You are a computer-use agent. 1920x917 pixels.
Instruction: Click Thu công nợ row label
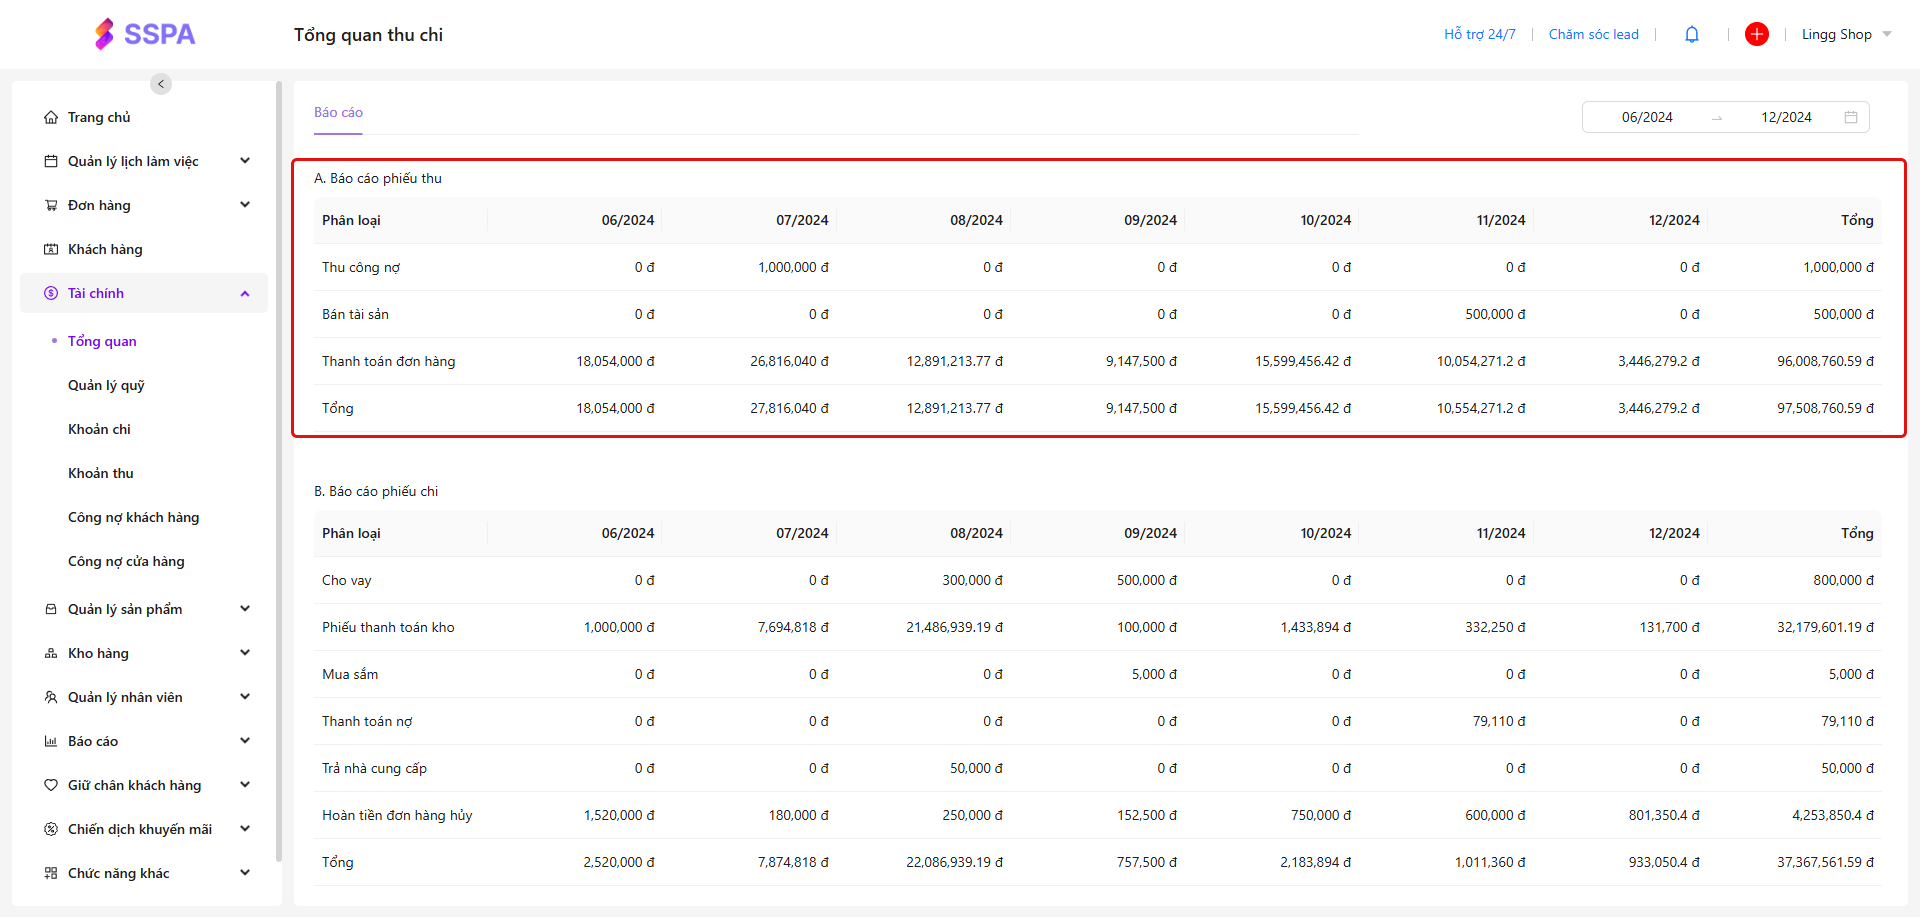361,267
